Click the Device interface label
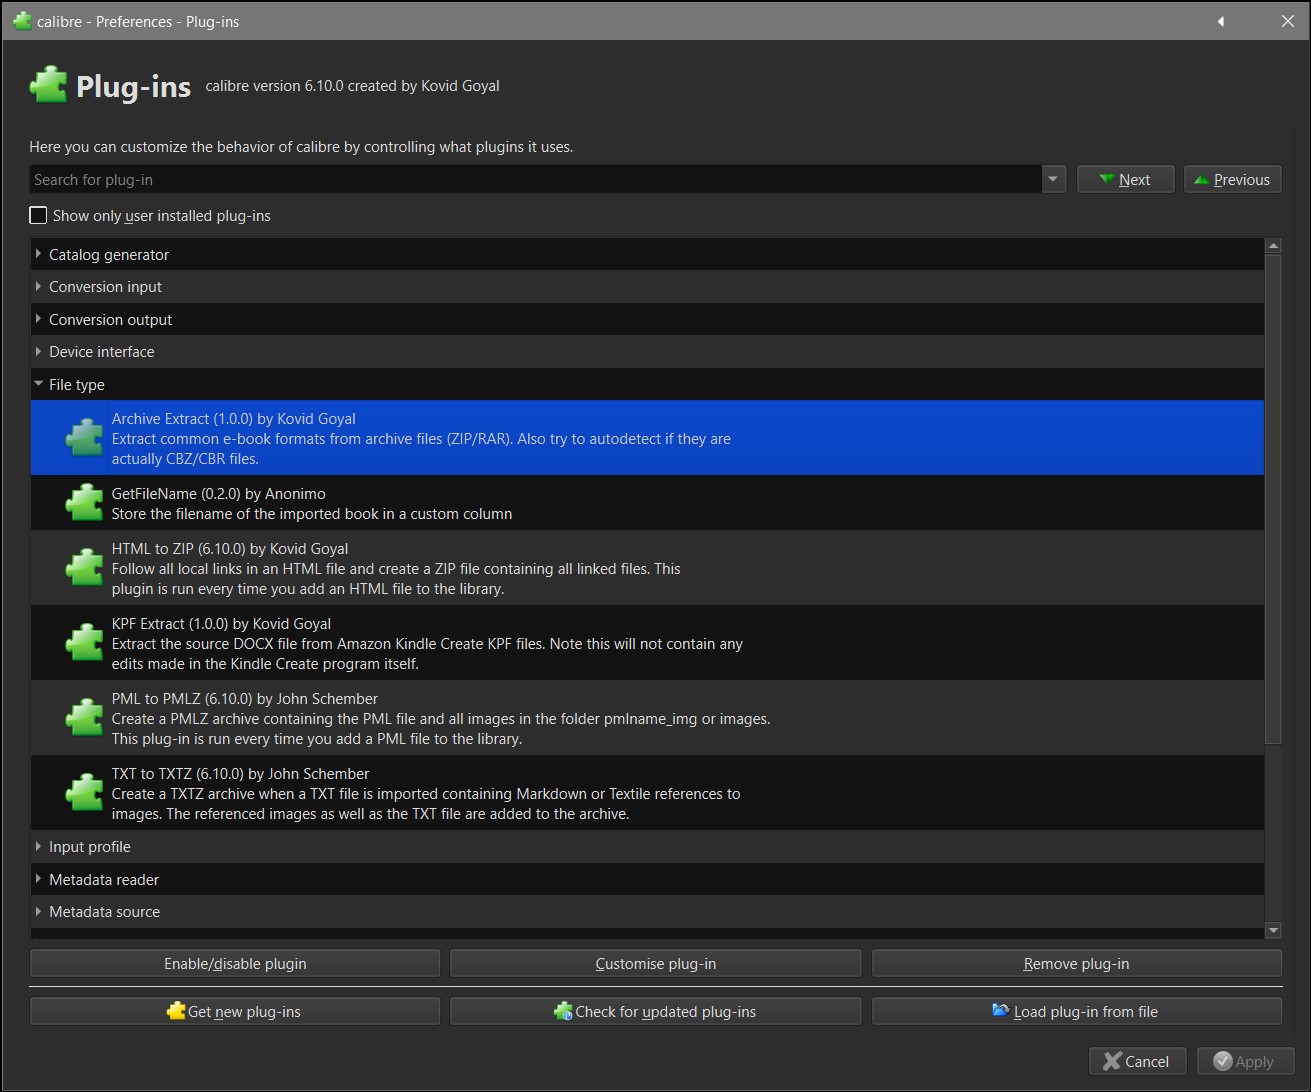Screen dimensions: 1311x1092 [x=101, y=351]
